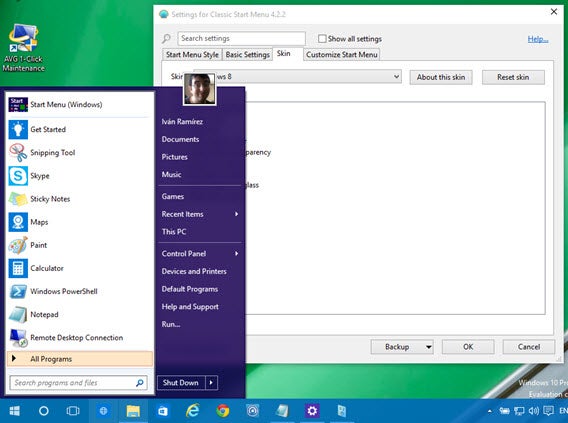Open the Help link
Viewport: 568px width, 423px height.
[x=538, y=39]
